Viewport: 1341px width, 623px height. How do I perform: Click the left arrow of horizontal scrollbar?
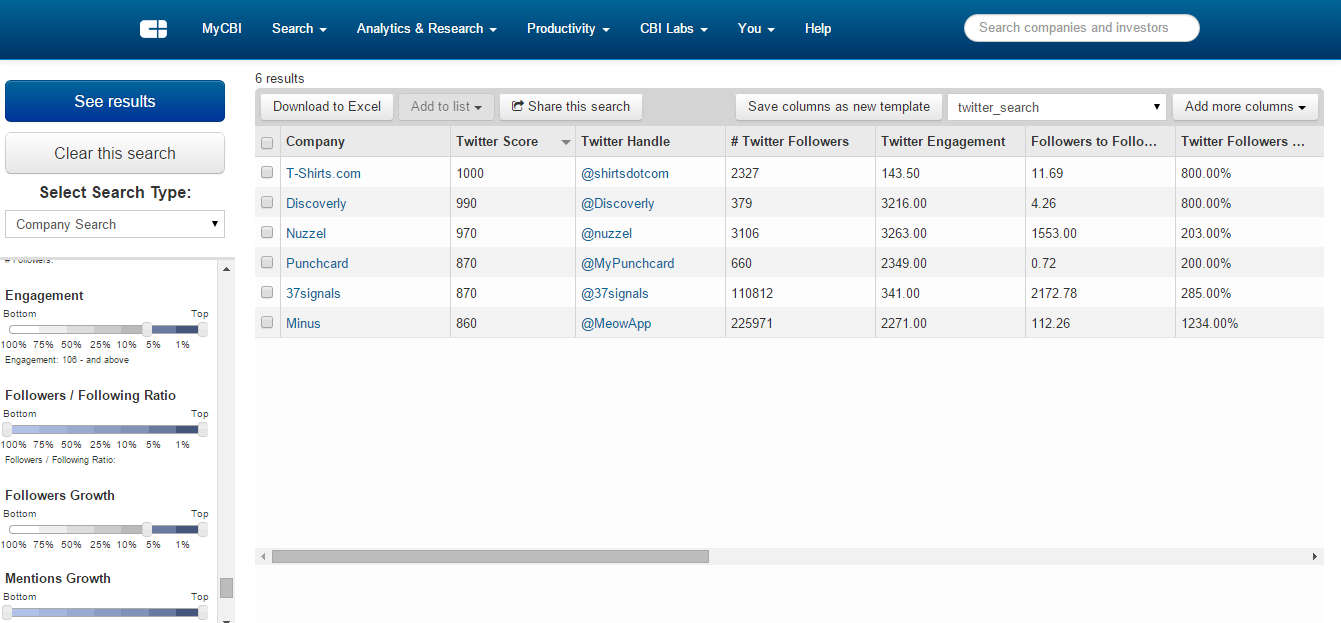[x=263, y=556]
